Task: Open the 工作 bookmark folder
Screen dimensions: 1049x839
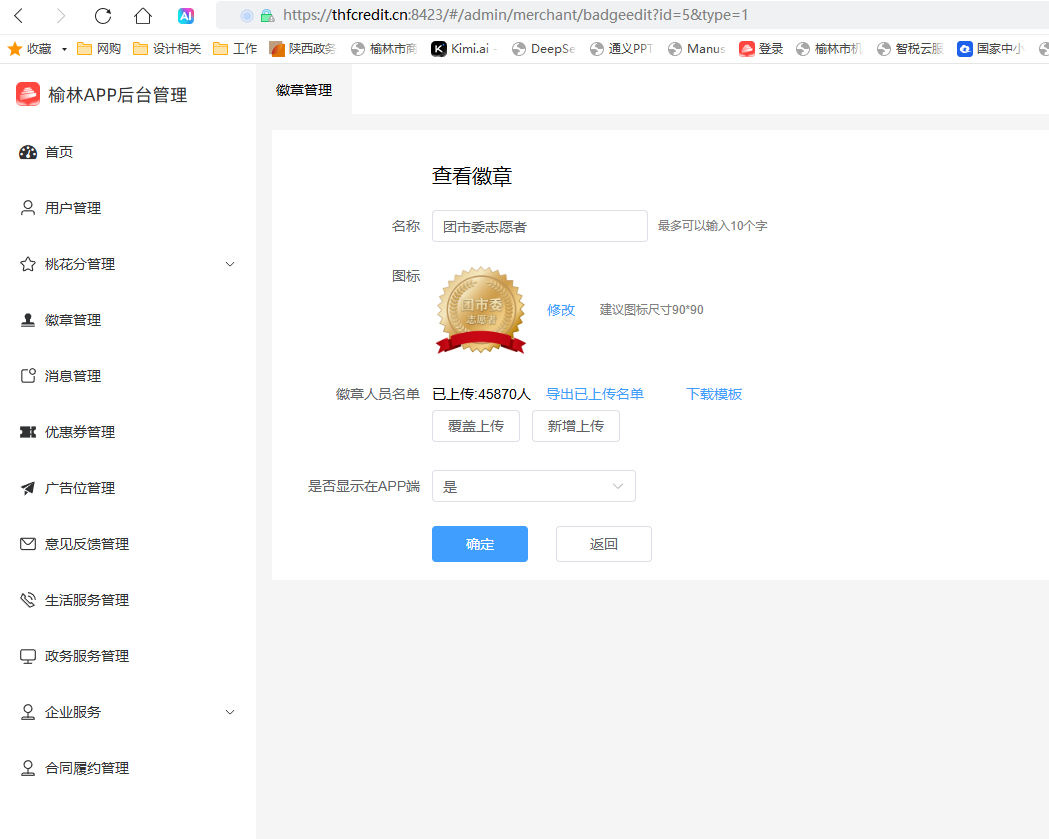Action: (x=235, y=49)
